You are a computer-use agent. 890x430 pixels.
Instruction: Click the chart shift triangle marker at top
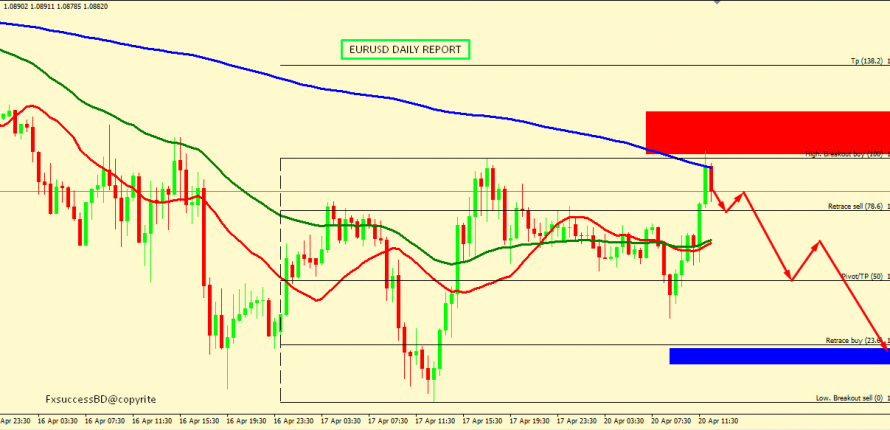pos(715,3)
